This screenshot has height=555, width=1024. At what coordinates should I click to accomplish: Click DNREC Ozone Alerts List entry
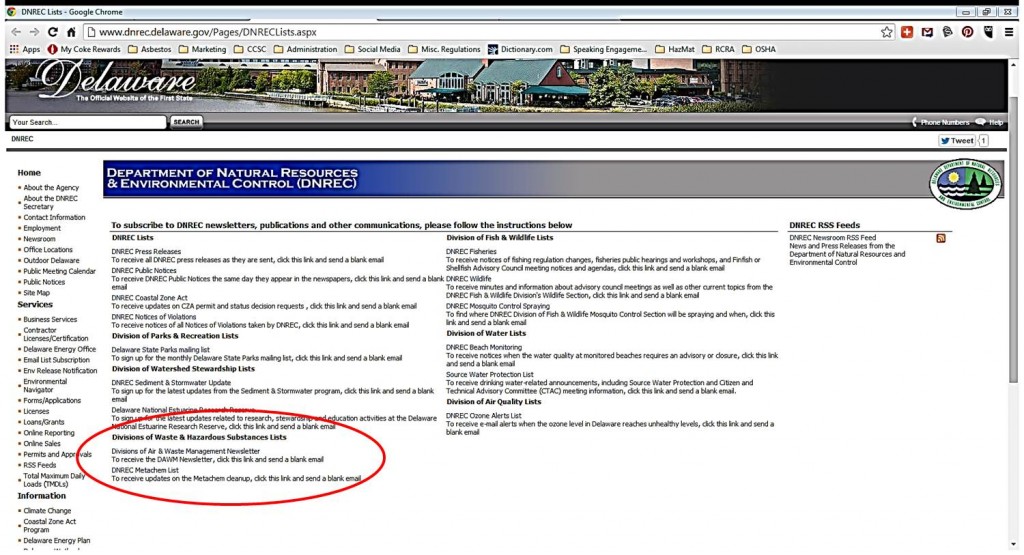click(484, 416)
